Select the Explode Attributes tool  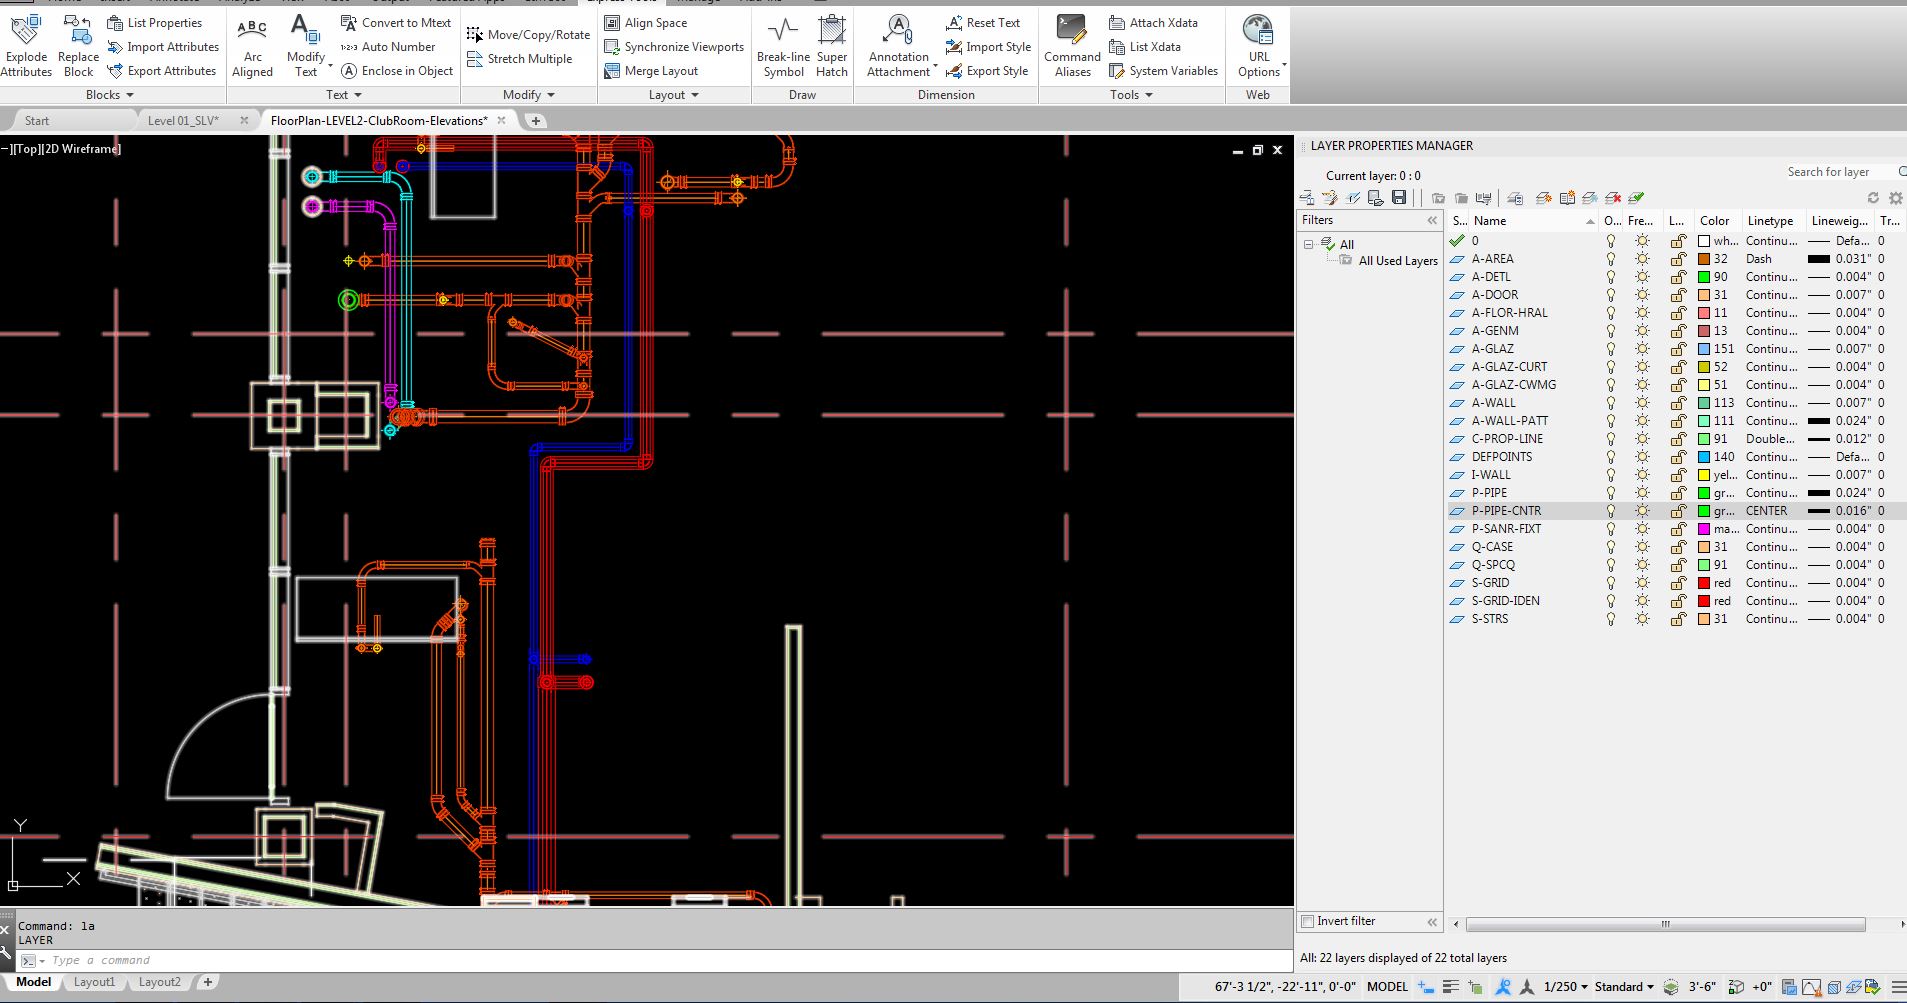tap(26, 44)
